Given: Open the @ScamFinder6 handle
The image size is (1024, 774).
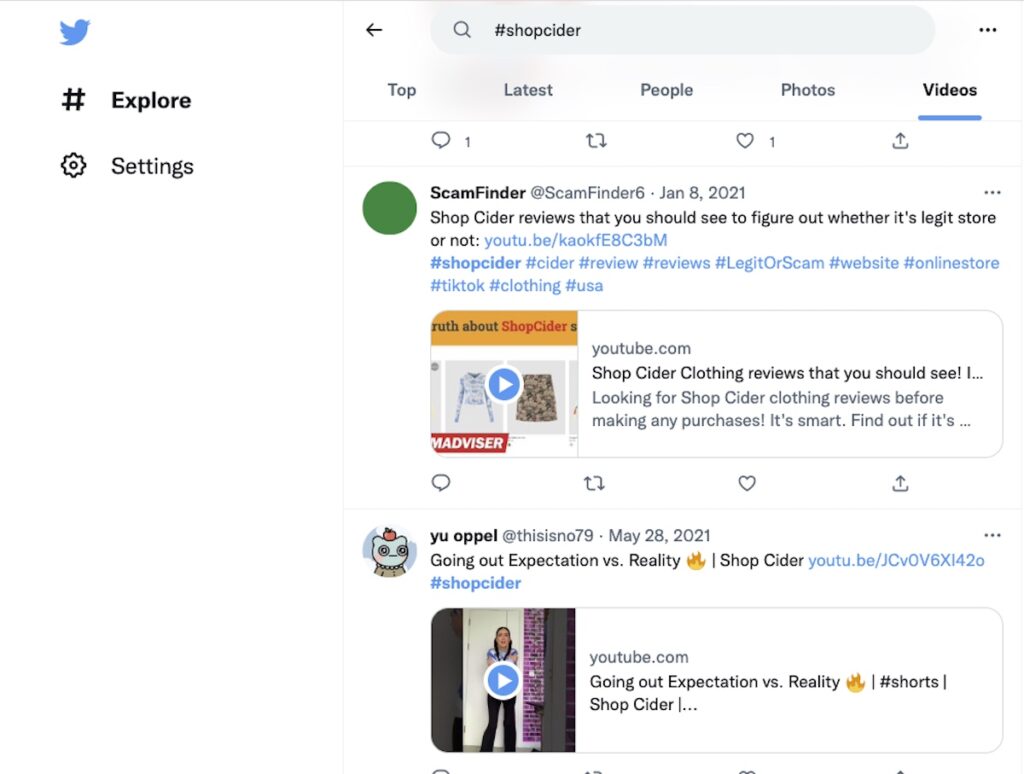Looking at the screenshot, I should [587, 193].
